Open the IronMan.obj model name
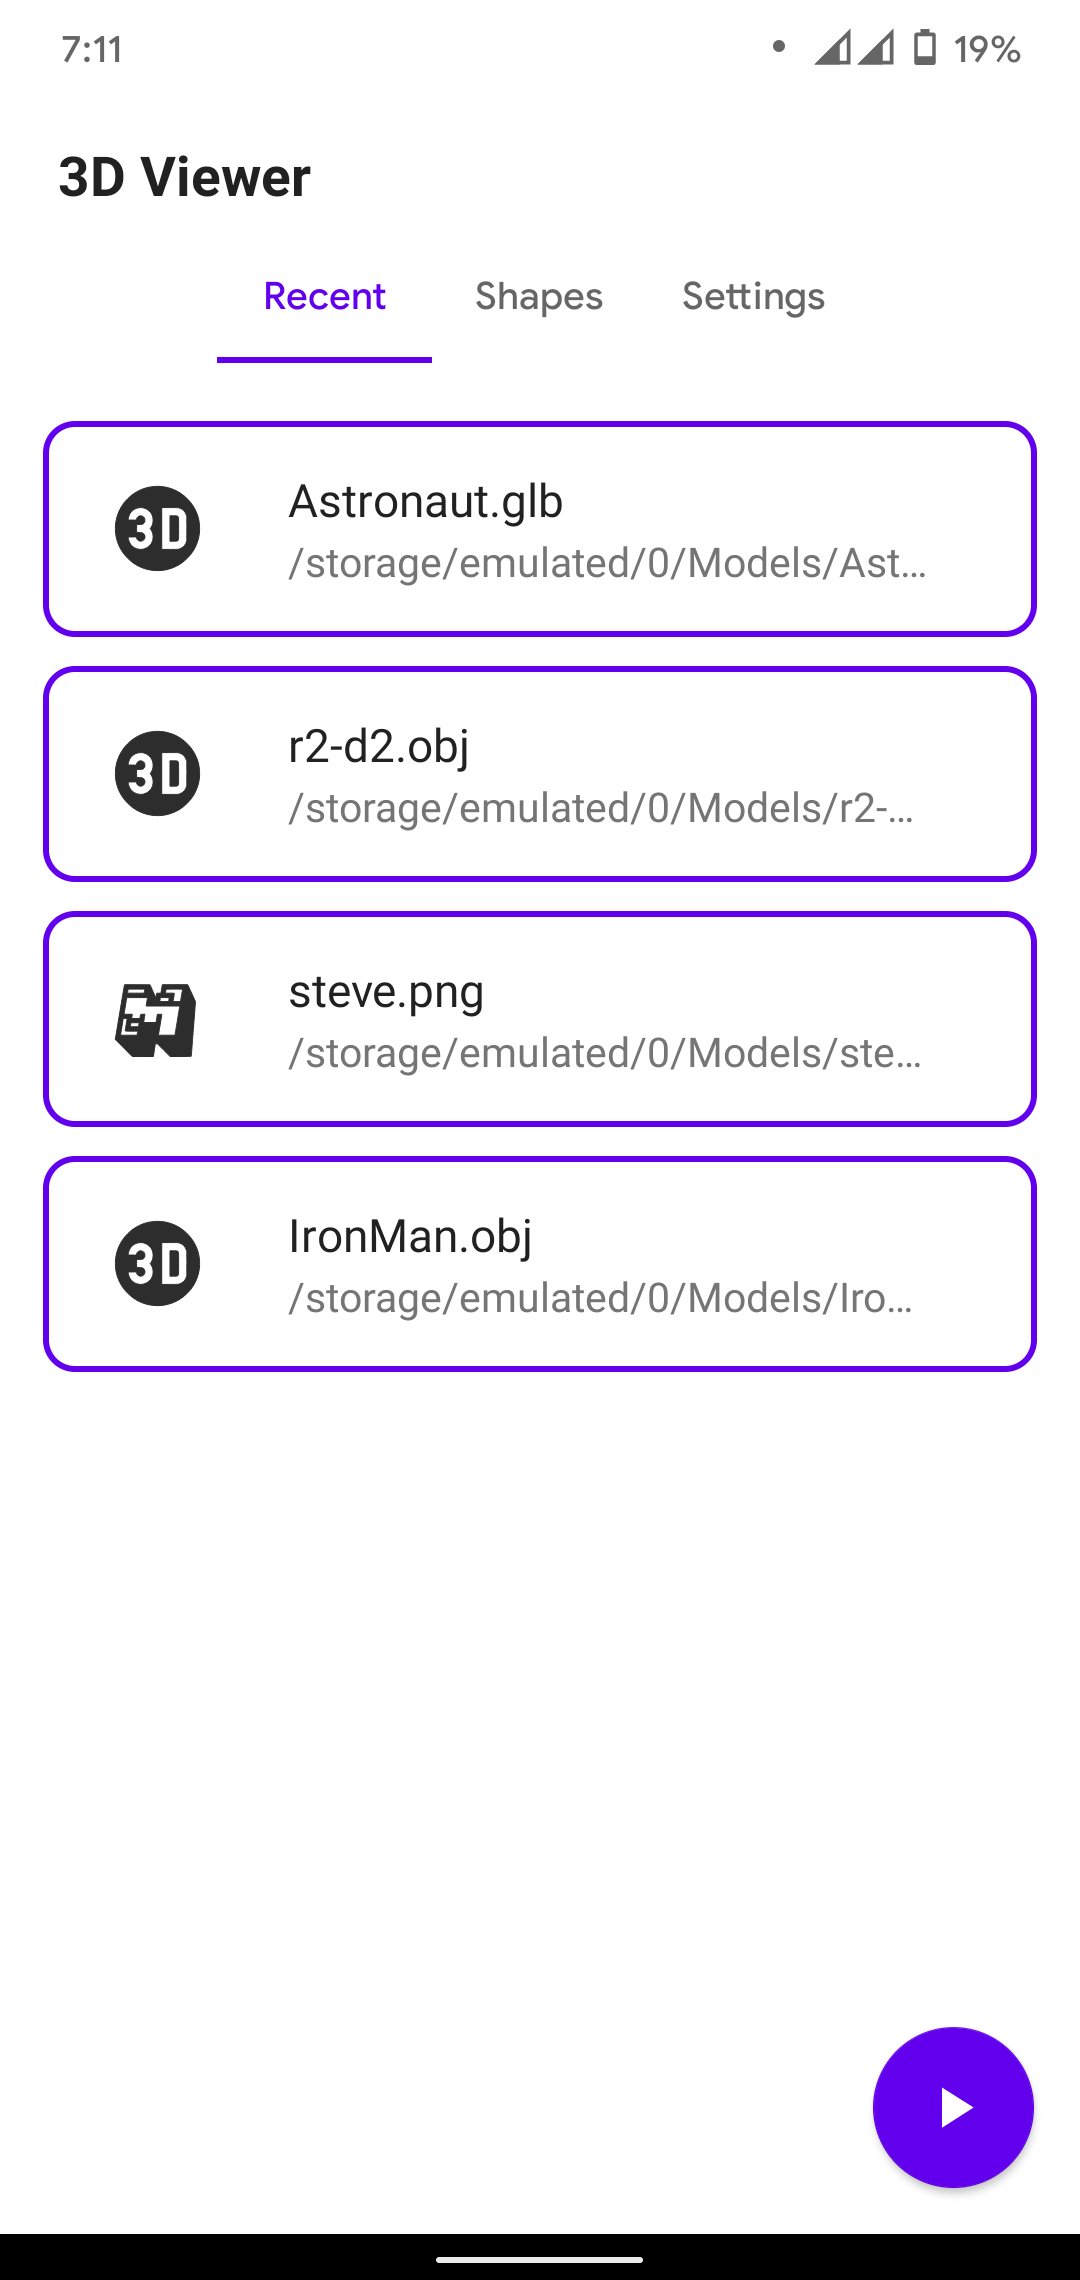Viewport: 1080px width, 2280px height. pos(410,1237)
